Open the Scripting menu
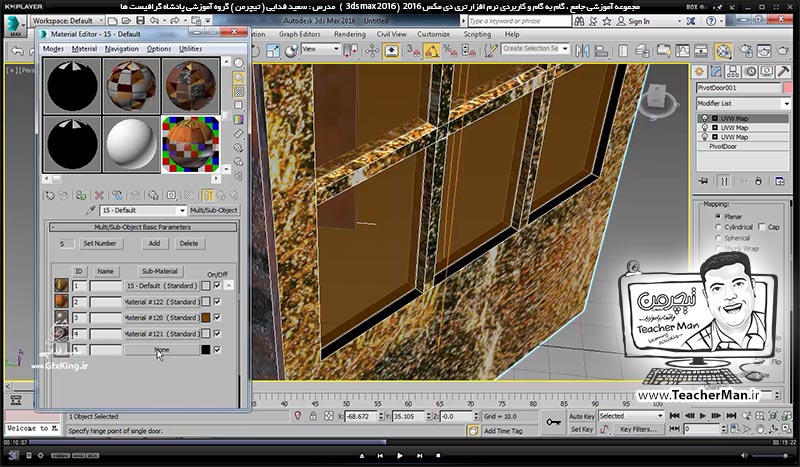The image size is (800, 467). 477,34
